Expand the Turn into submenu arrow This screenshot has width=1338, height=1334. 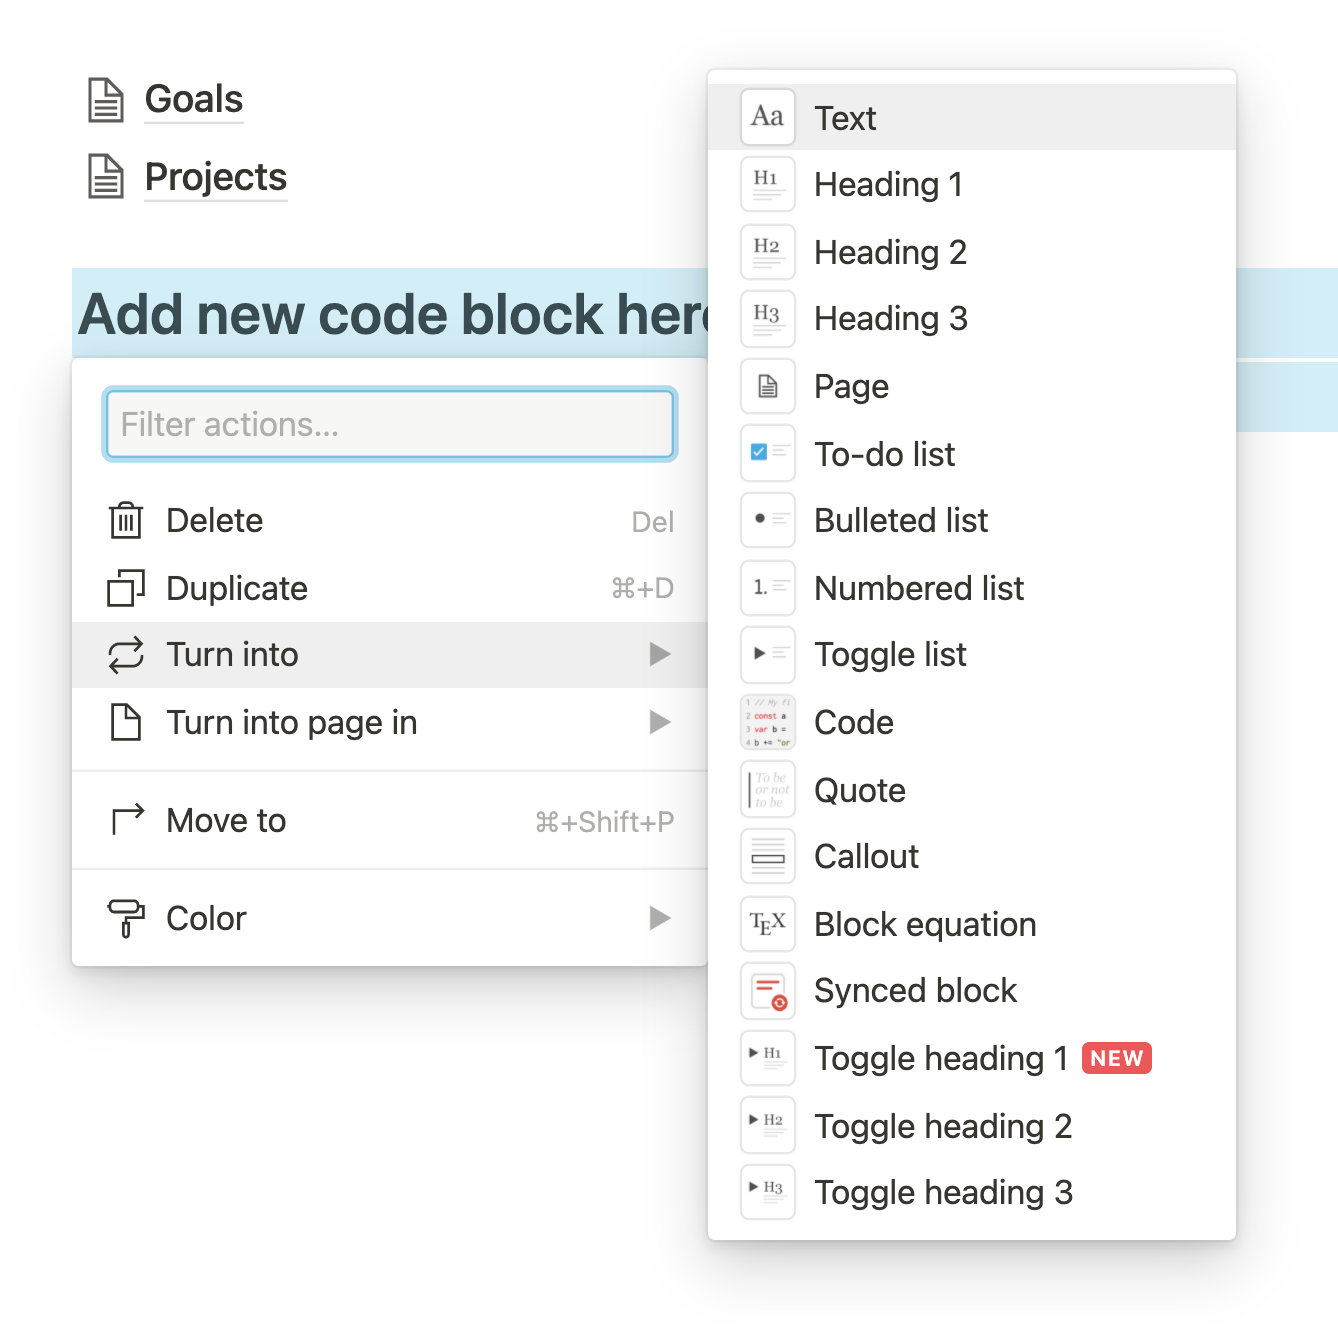pyautogui.click(x=660, y=654)
